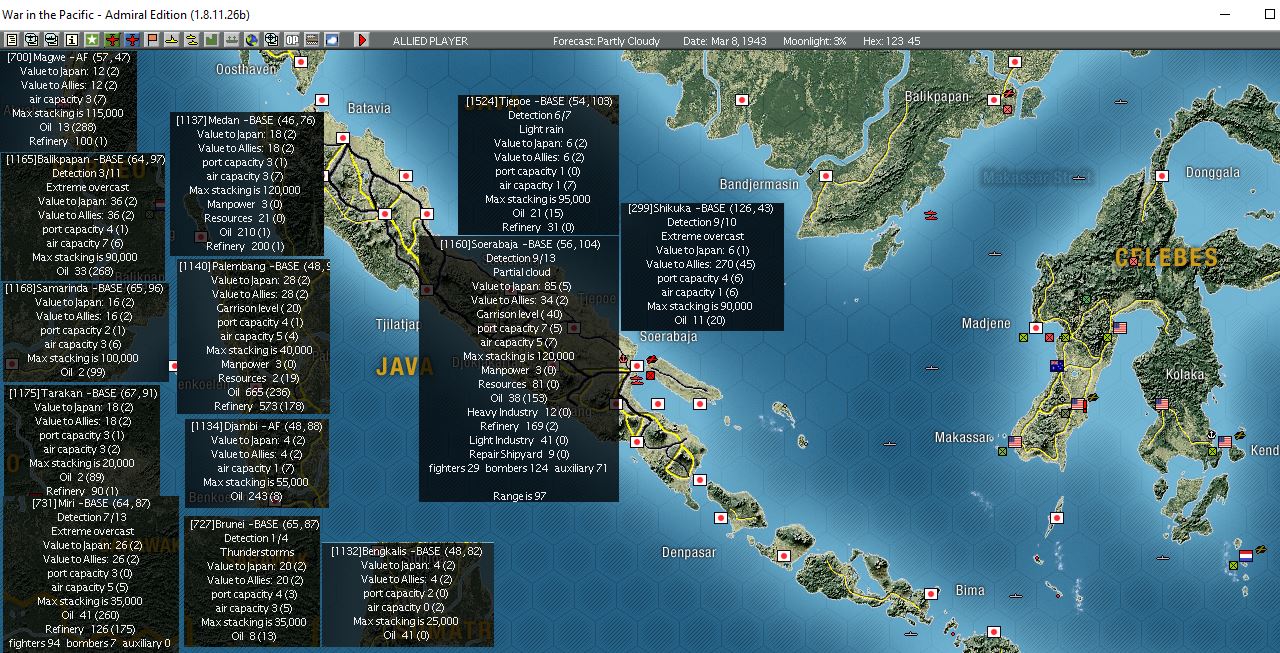This screenshot has height=653, width=1280.
Task: Click the Forecast: Partly Cloudy status text
Action: pos(607,41)
